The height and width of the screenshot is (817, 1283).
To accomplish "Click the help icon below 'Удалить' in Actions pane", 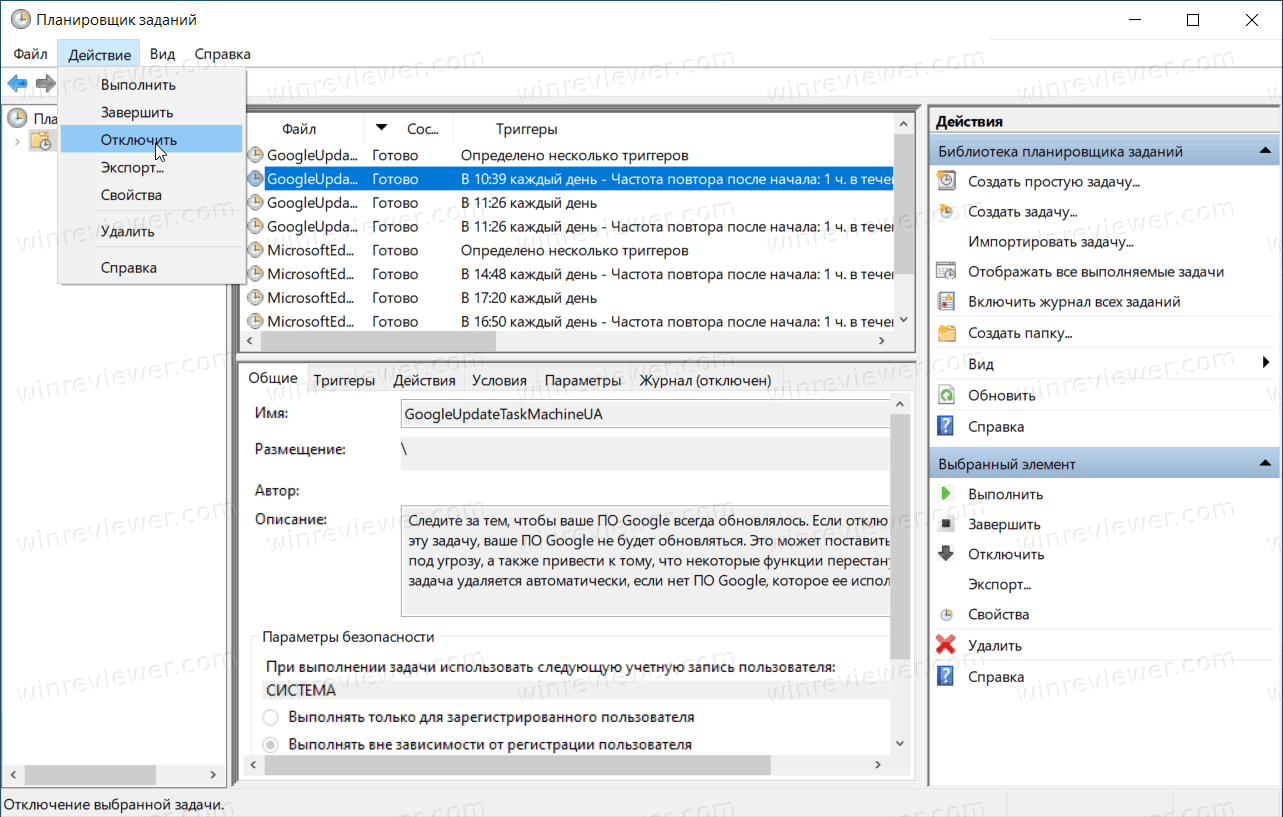I will pos(946,677).
